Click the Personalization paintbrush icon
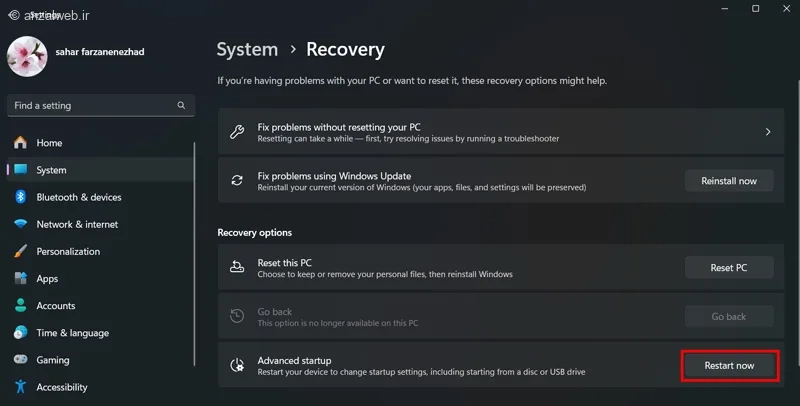 click(20, 251)
